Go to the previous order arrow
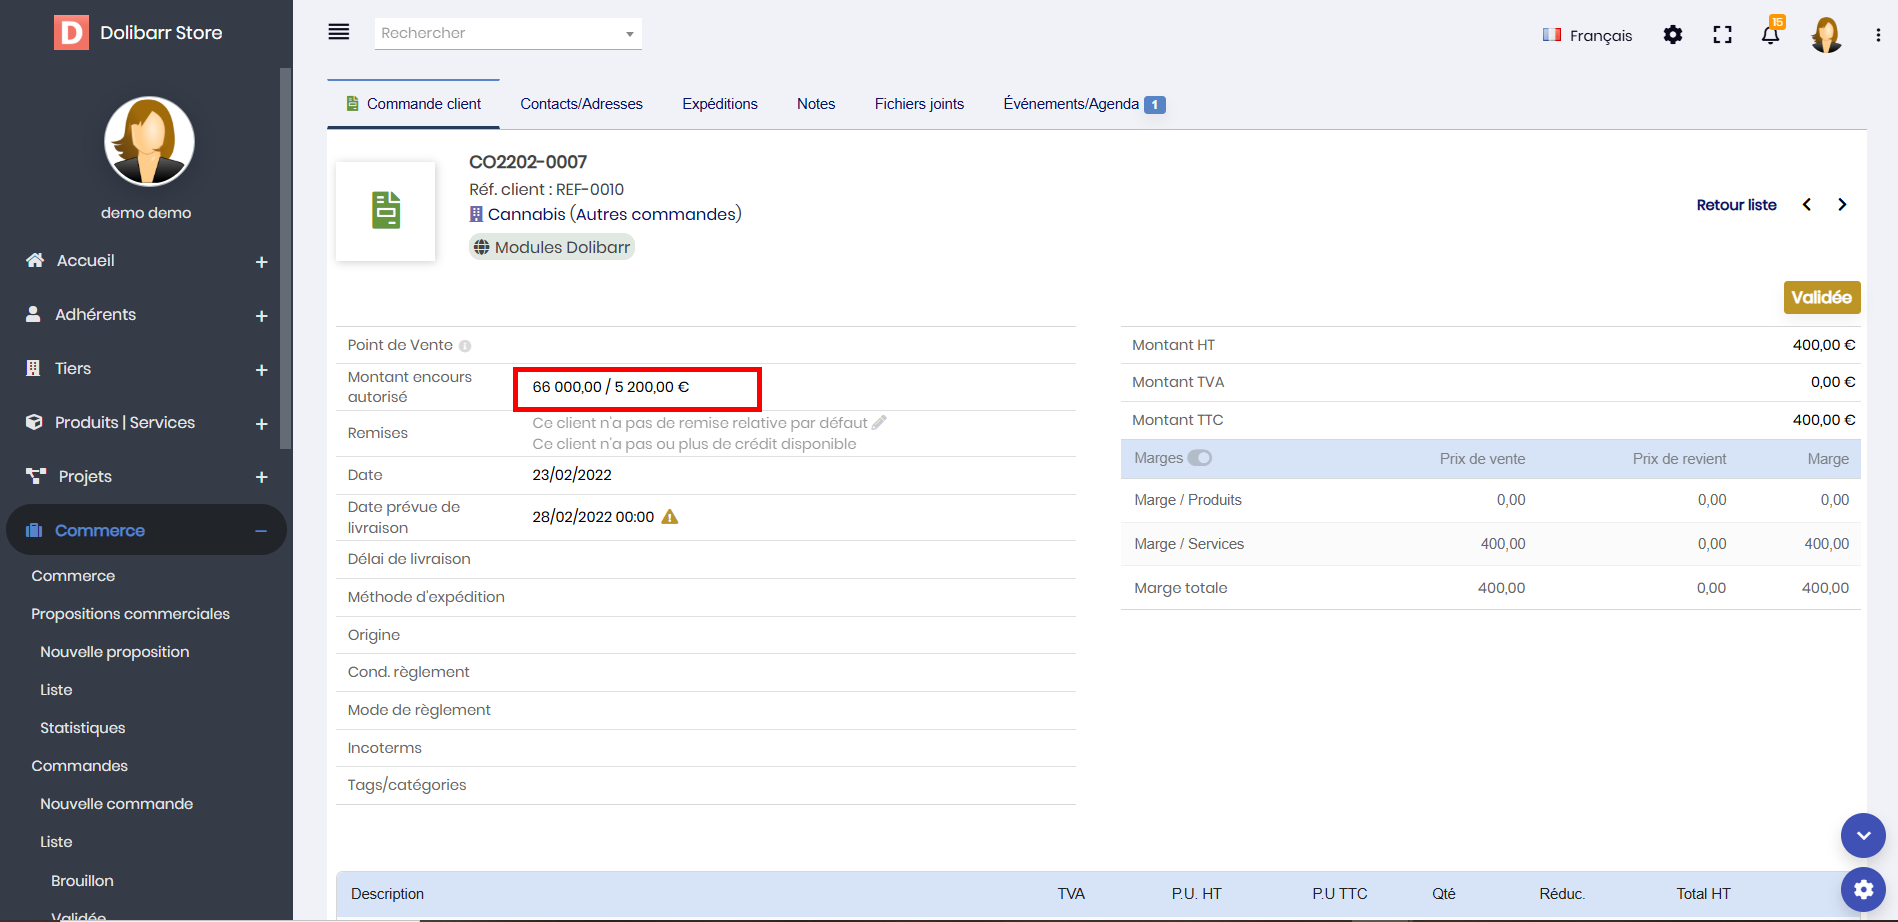The width and height of the screenshot is (1898, 922). point(1807,205)
